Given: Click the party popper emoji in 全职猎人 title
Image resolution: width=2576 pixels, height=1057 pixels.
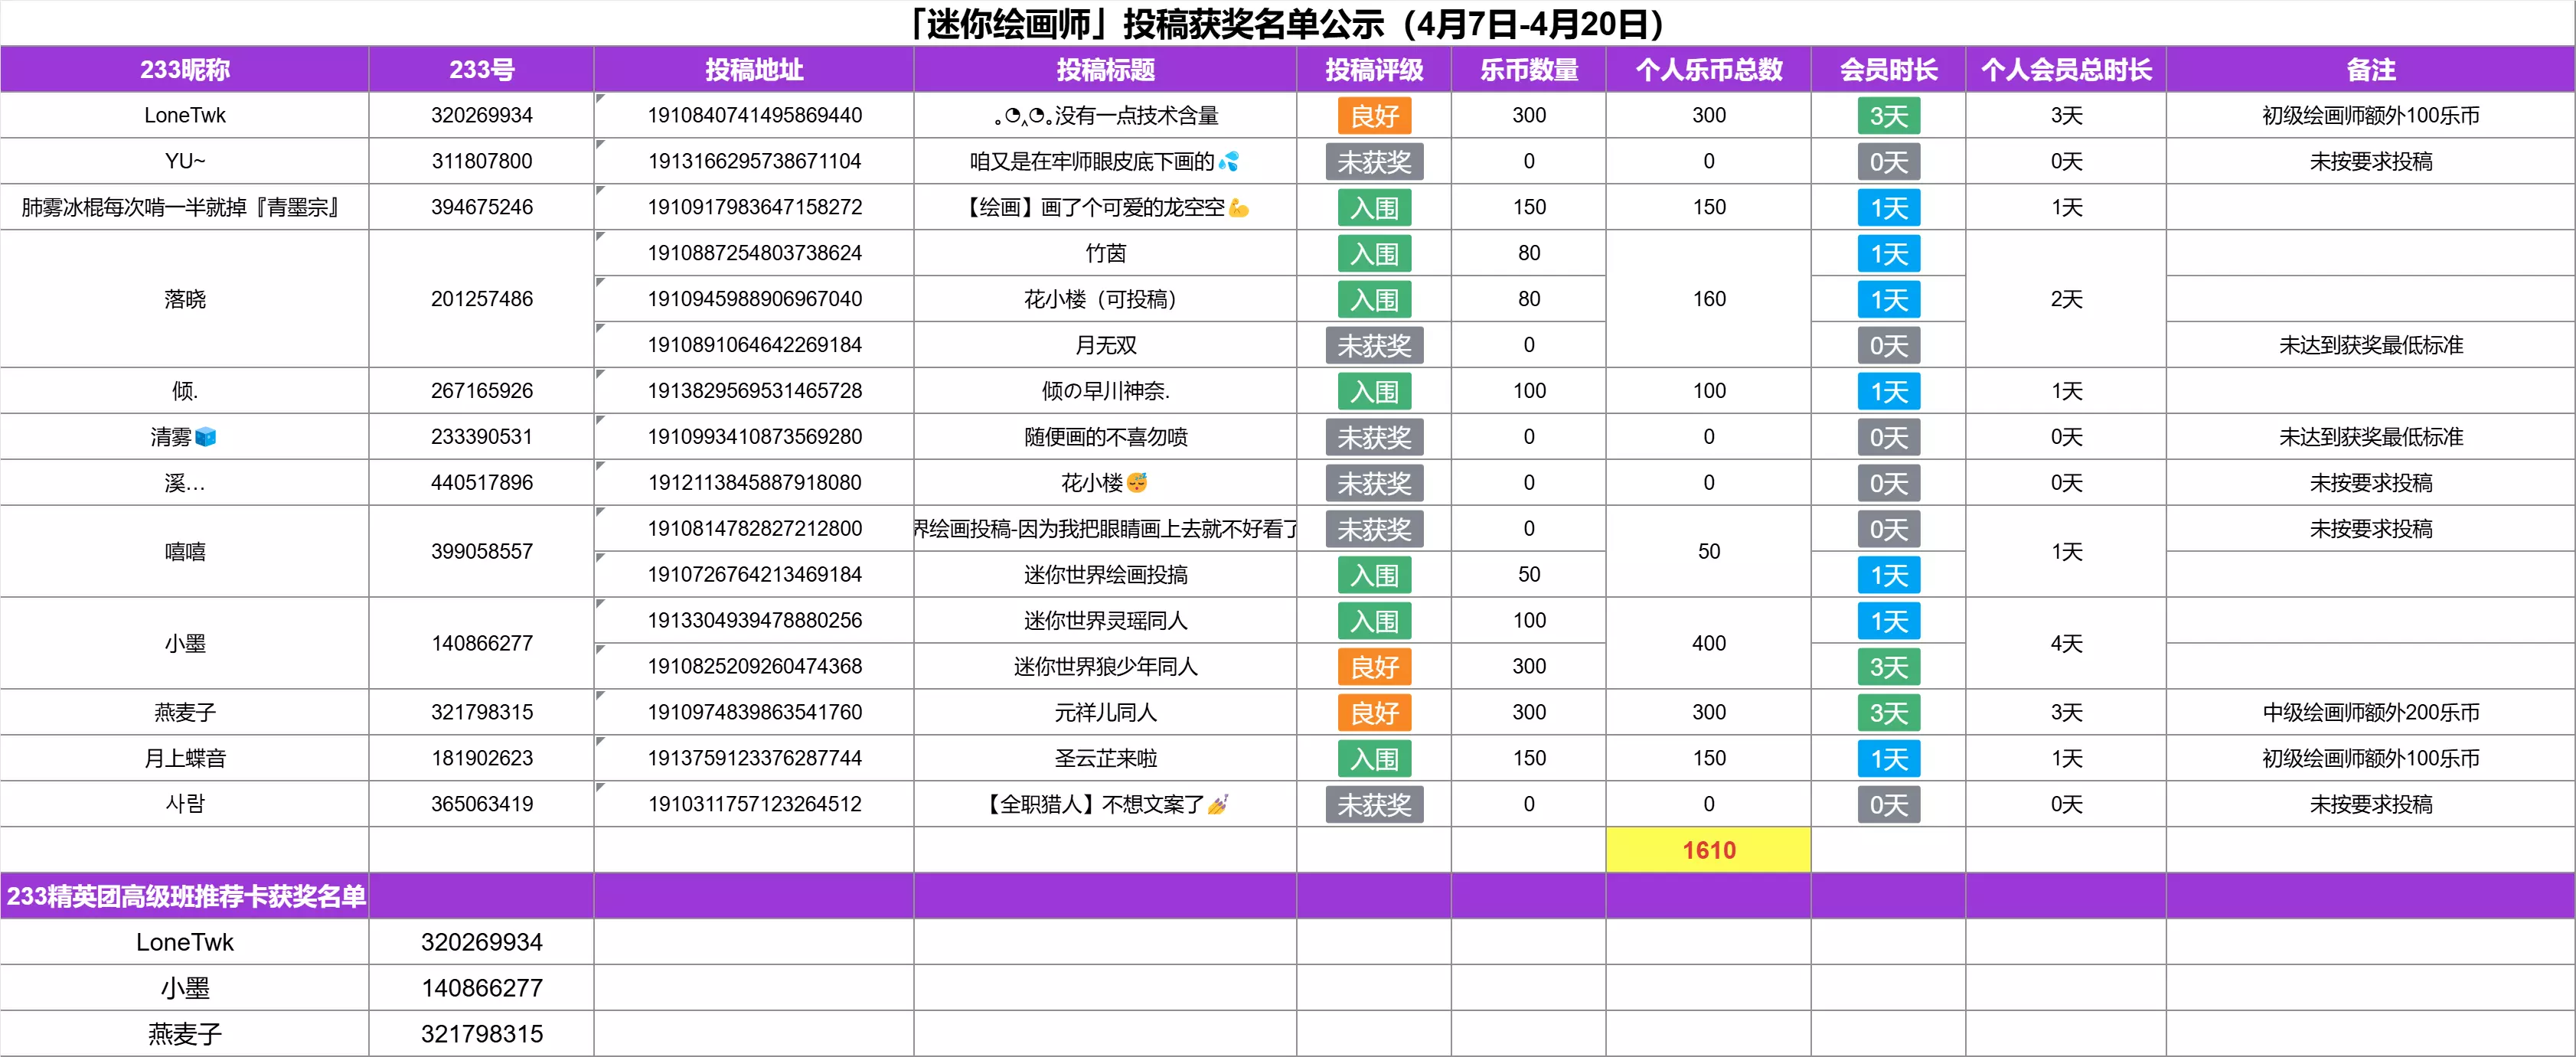Looking at the screenshot, I should [1218, 805].
